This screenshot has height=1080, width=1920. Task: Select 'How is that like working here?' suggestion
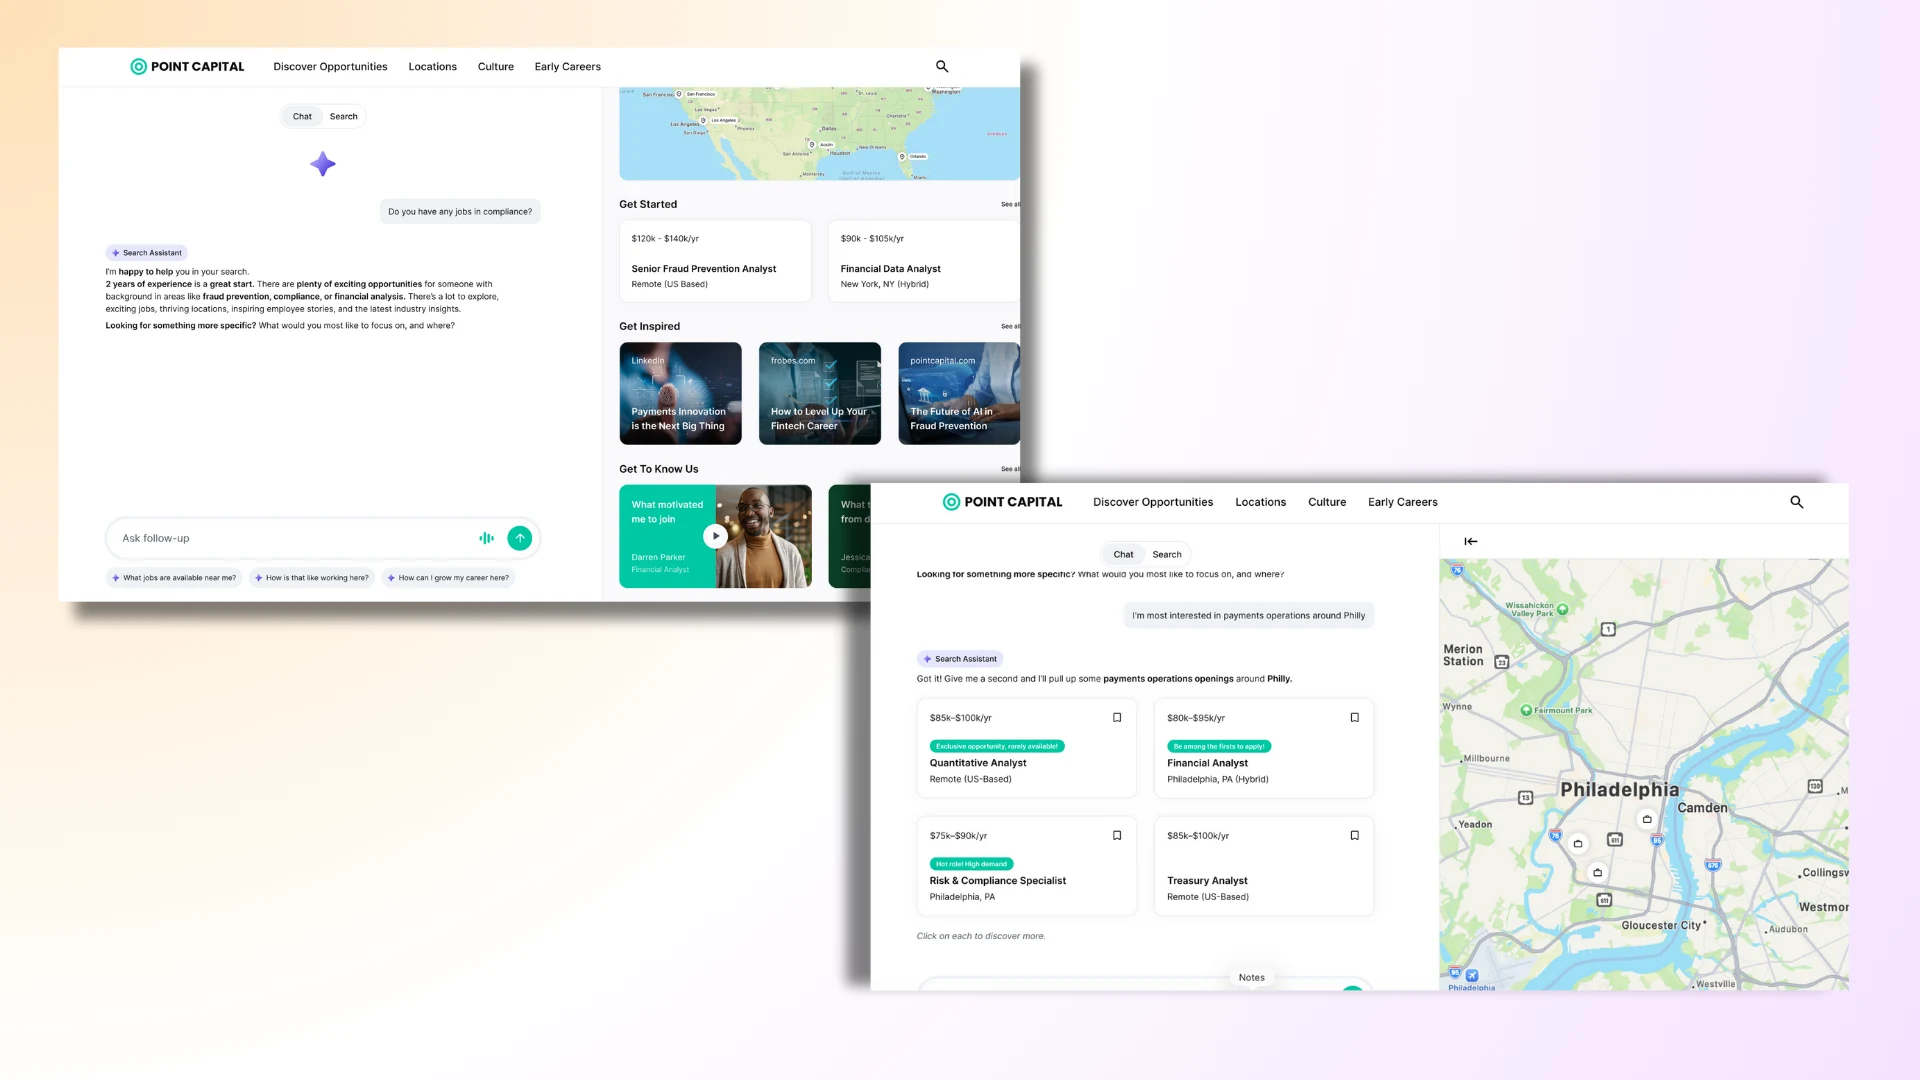tap(311, 578)
